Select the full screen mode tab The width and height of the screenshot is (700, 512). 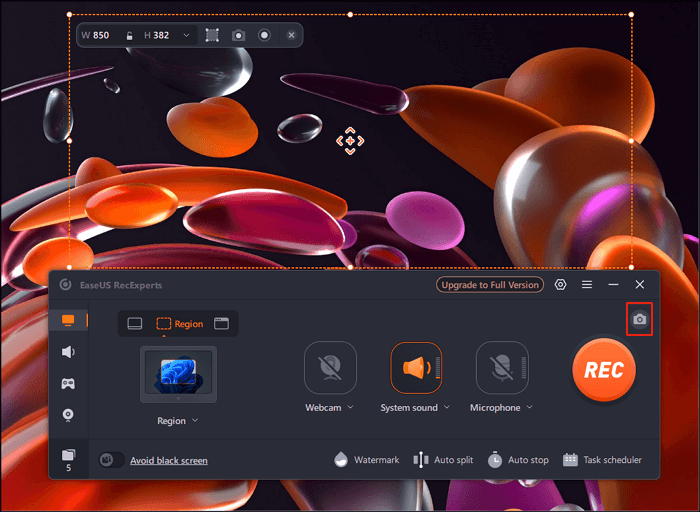135,324
